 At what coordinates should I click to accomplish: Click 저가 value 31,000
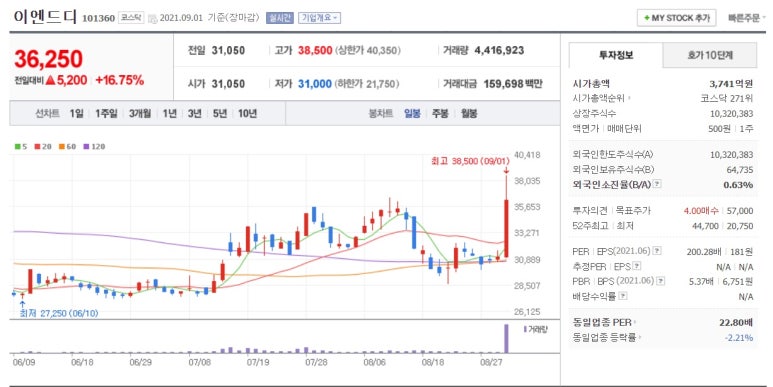(x=315, y=84)
